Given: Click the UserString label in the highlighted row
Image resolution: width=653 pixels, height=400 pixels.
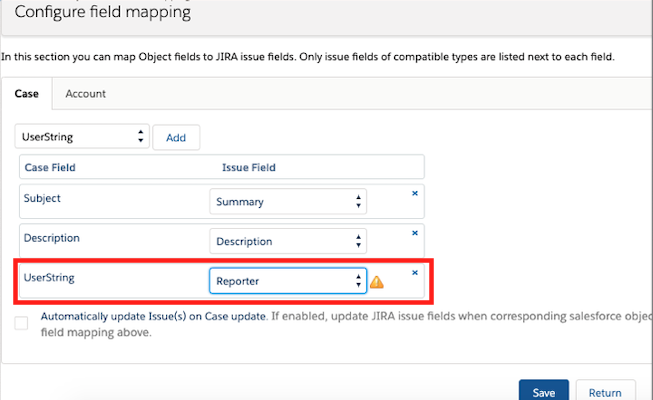Looking at the screenshot, I should coord(49,277).
